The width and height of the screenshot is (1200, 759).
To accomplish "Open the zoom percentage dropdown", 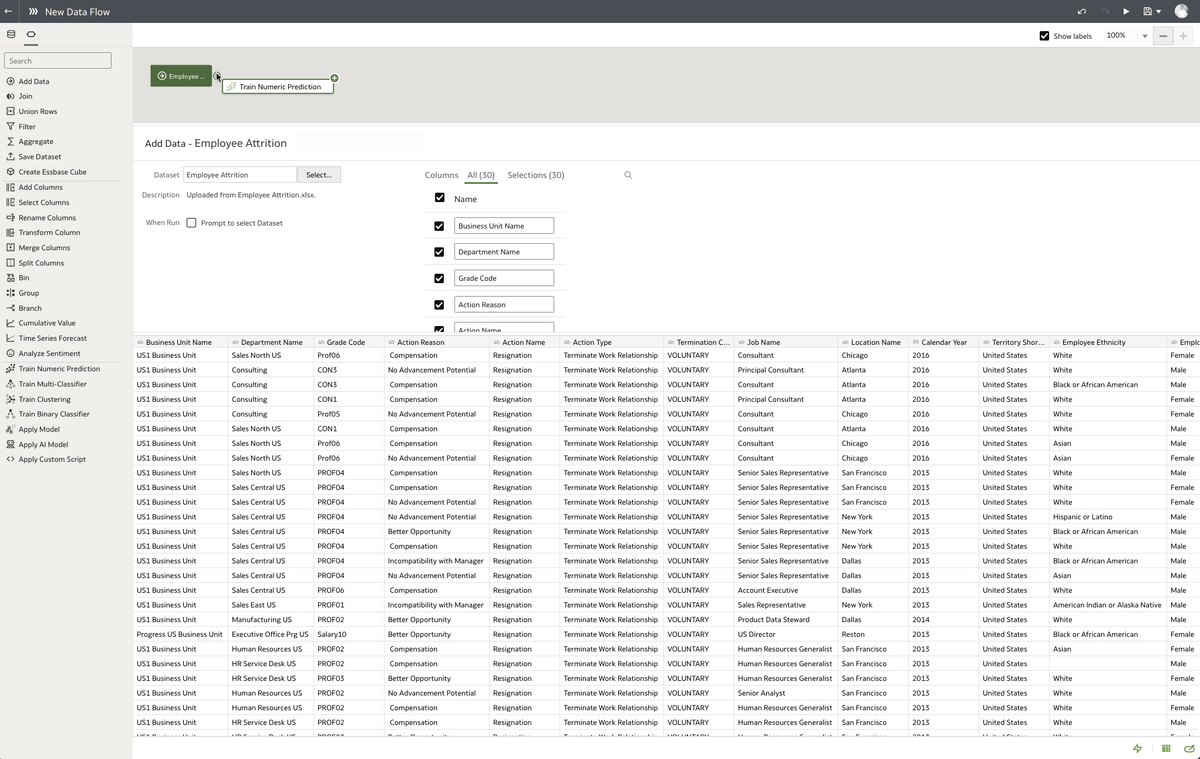I will click(1143, 36).
